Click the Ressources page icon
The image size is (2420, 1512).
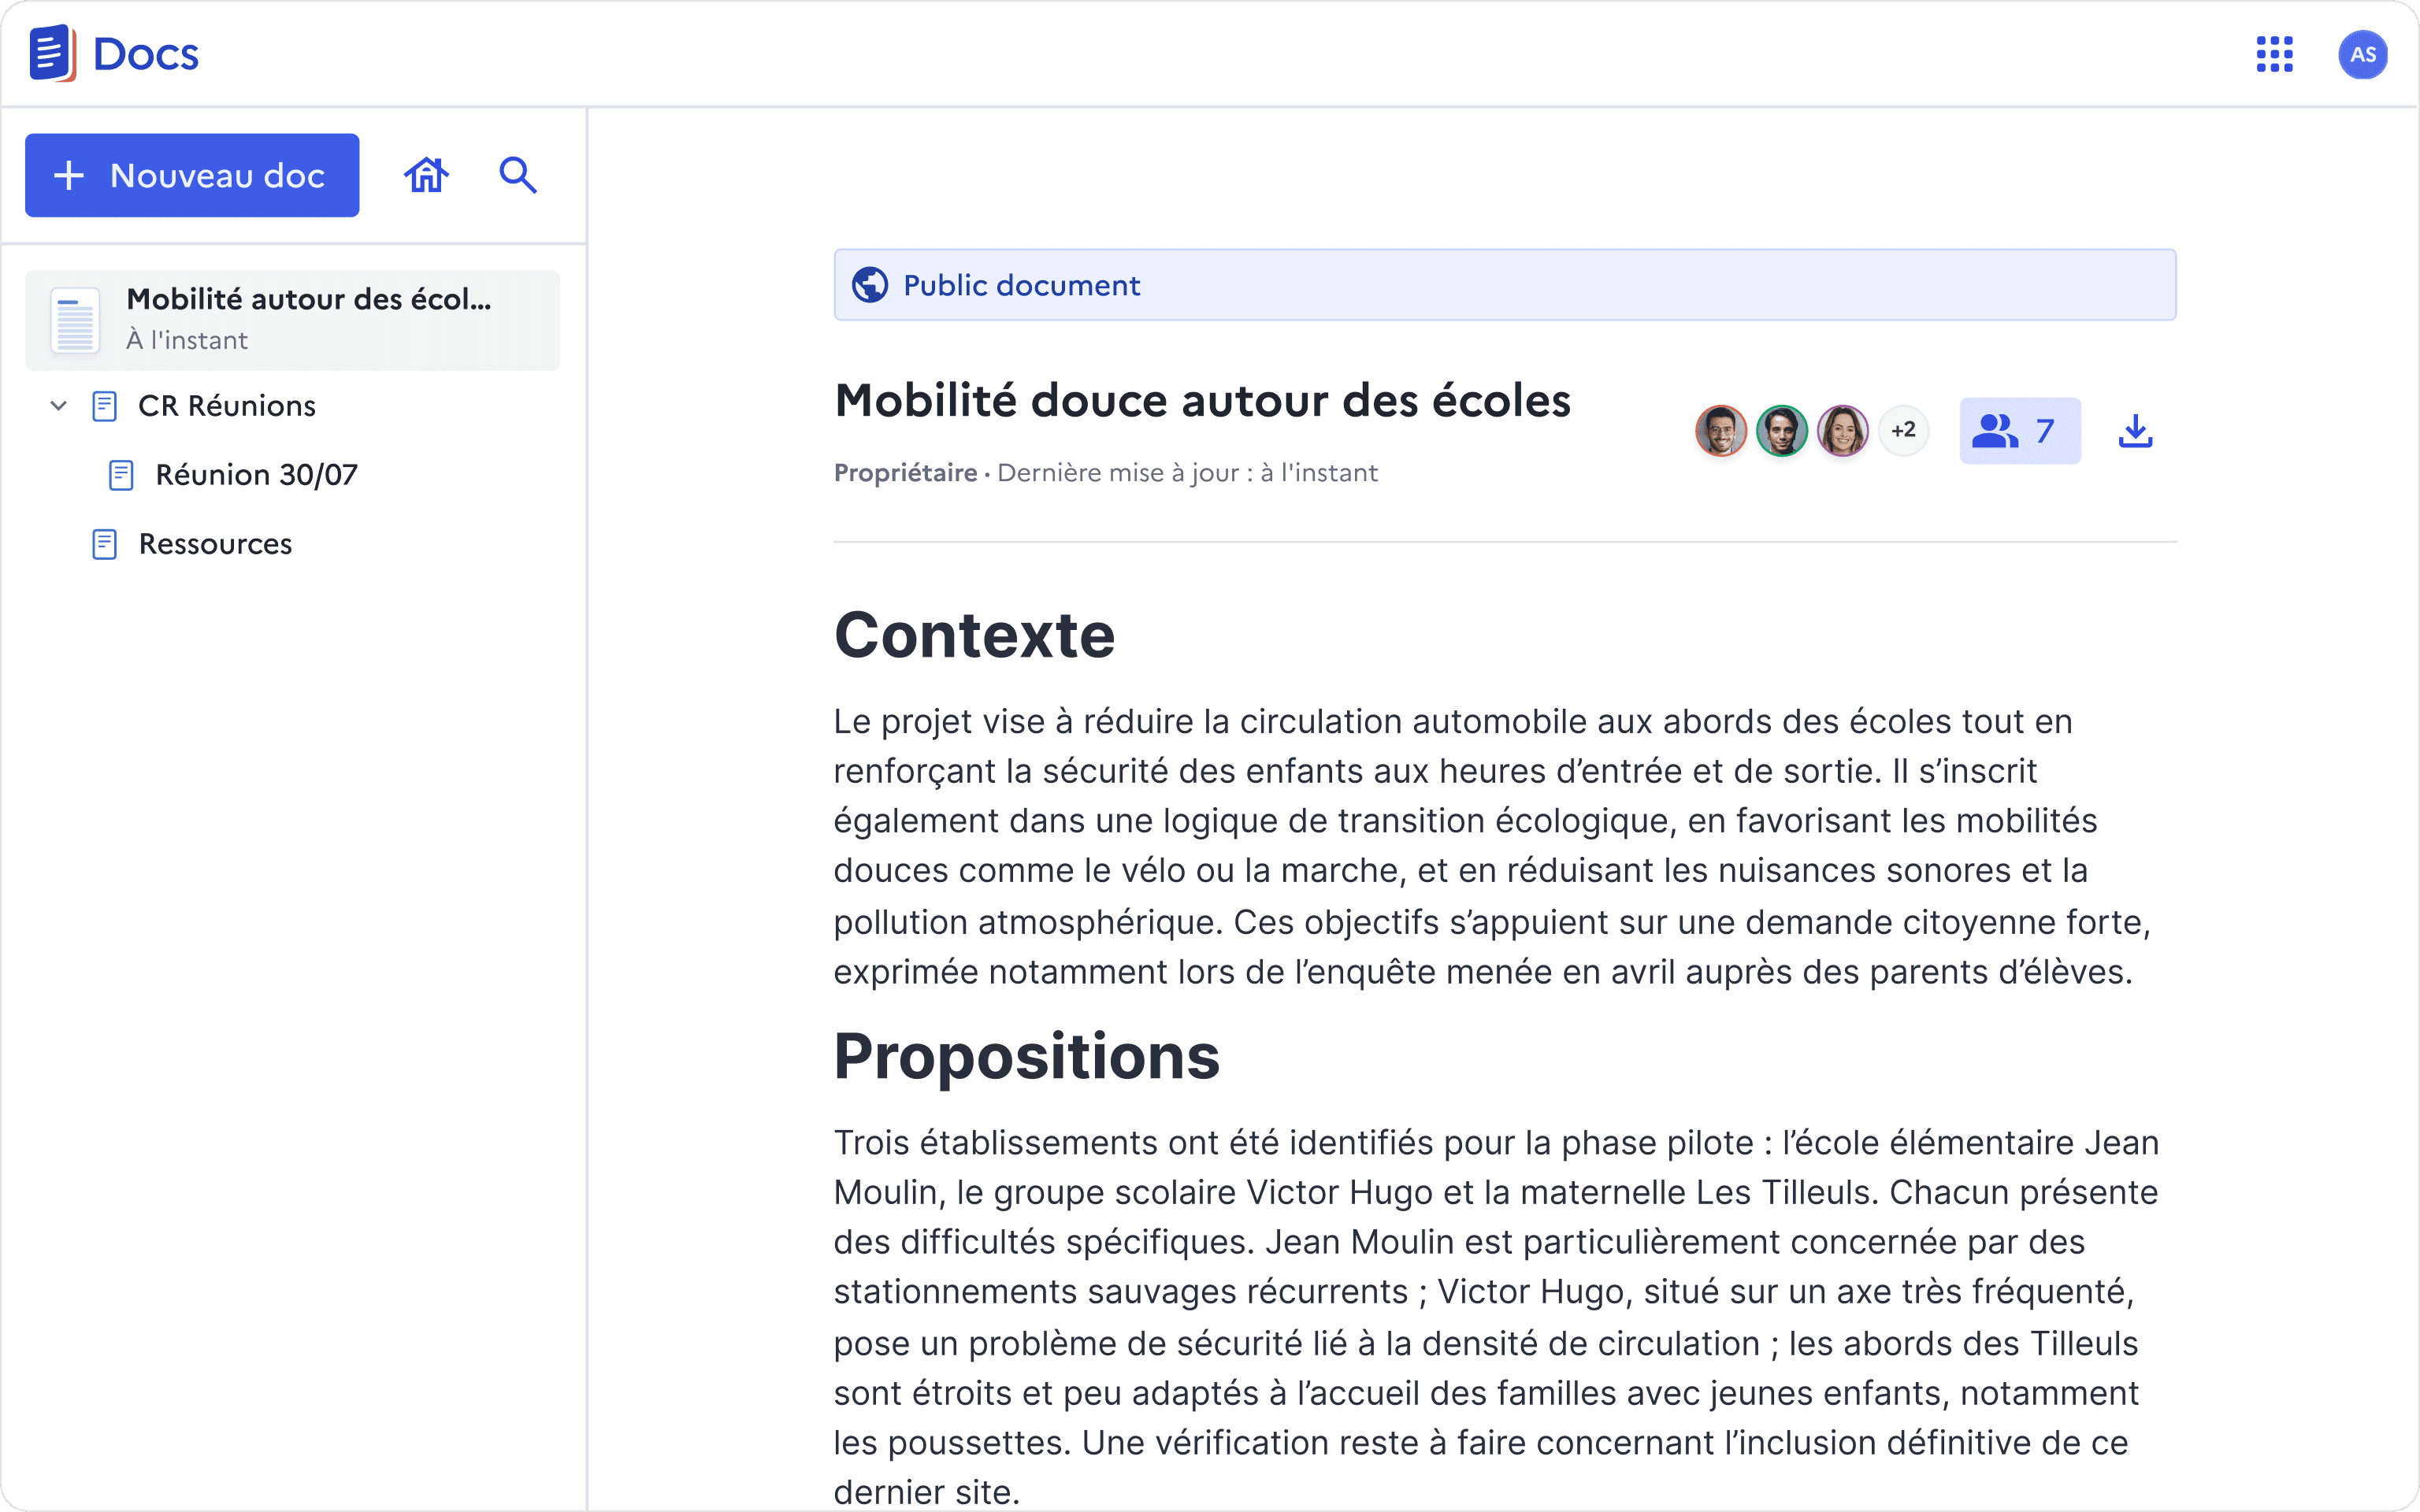(x=105, y=544)
